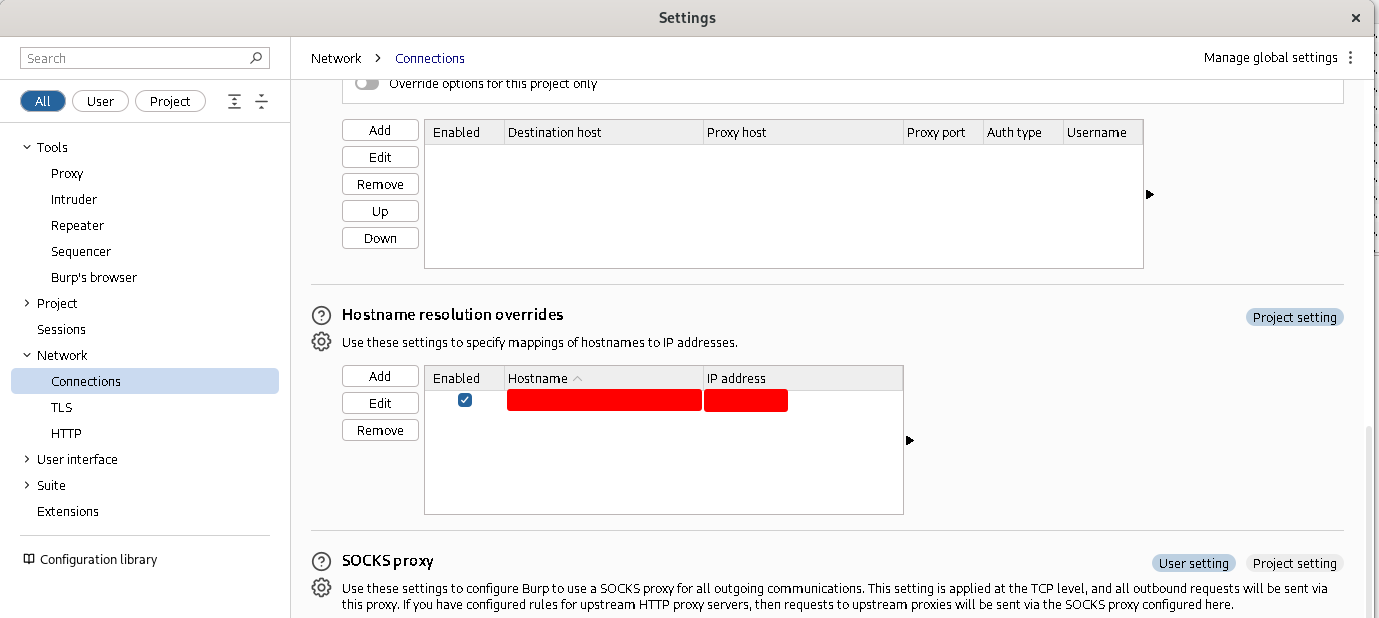This screenshot has height=618, width=1379.
Task: Collapse the Tools tree section
Action: pyautogui.click(x=27, y=147)
